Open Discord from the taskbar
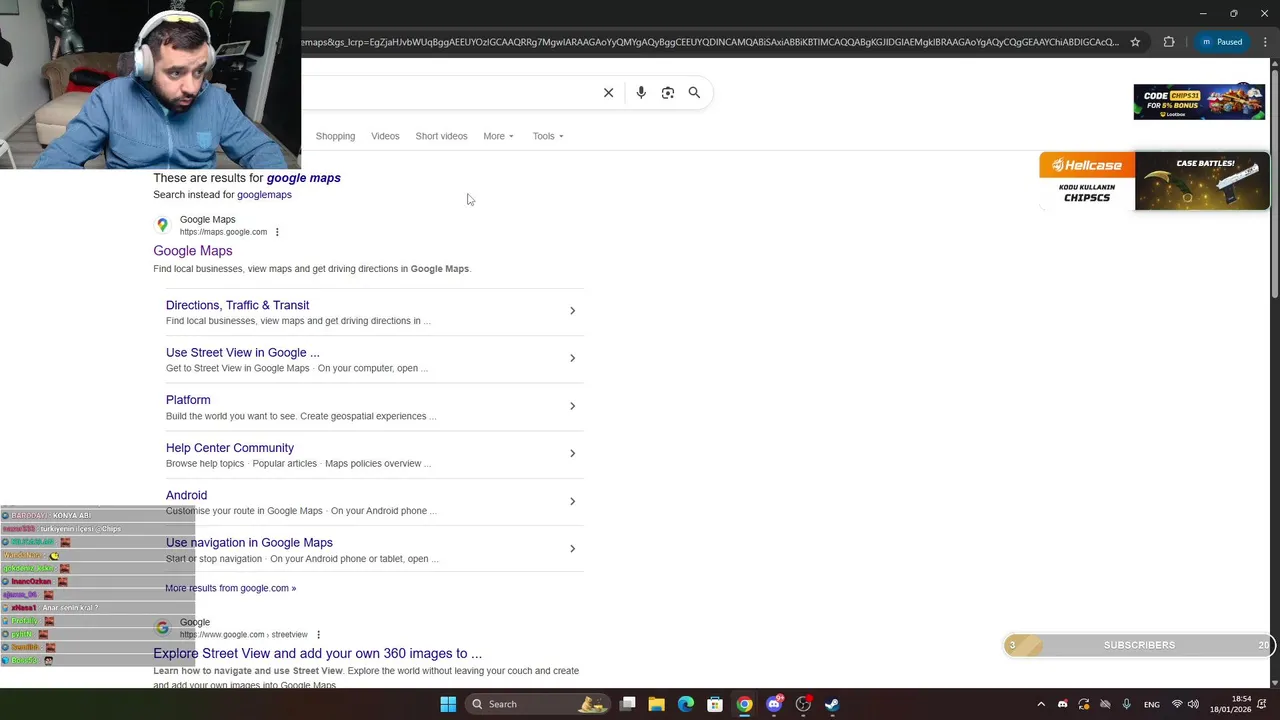The height and width of the screenshot is (720, 1280). coord(774,704)
